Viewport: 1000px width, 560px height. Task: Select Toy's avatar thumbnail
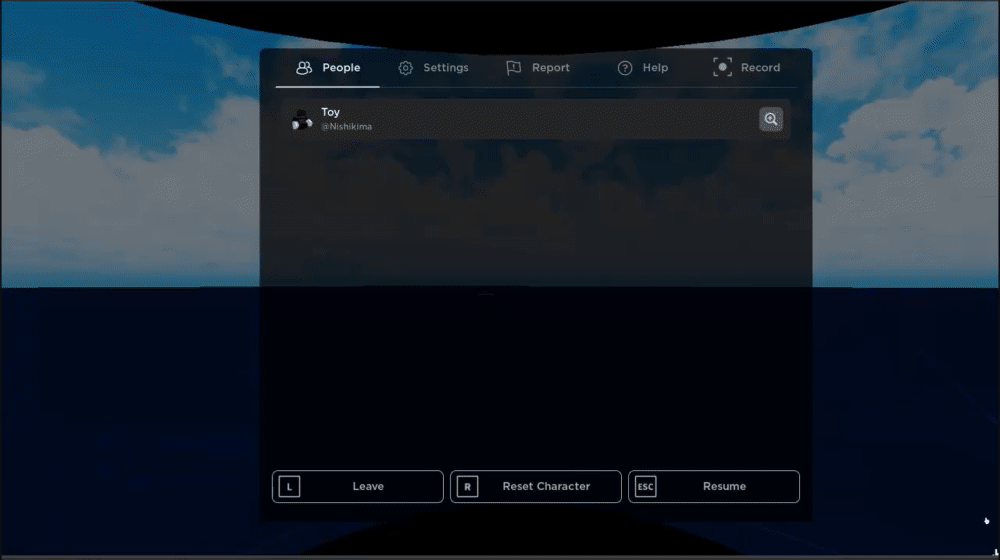point(302,119)
